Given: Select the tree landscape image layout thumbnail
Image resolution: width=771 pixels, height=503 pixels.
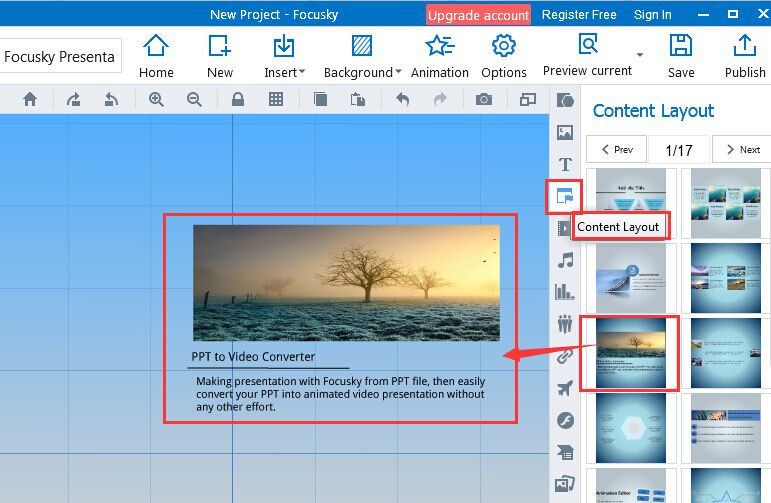Looking at the screenshot, I should [631, 353].
